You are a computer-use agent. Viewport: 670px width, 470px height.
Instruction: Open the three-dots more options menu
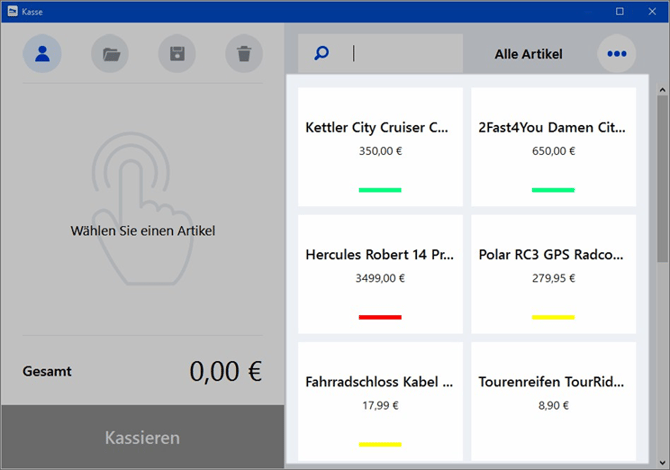[616, 53]
